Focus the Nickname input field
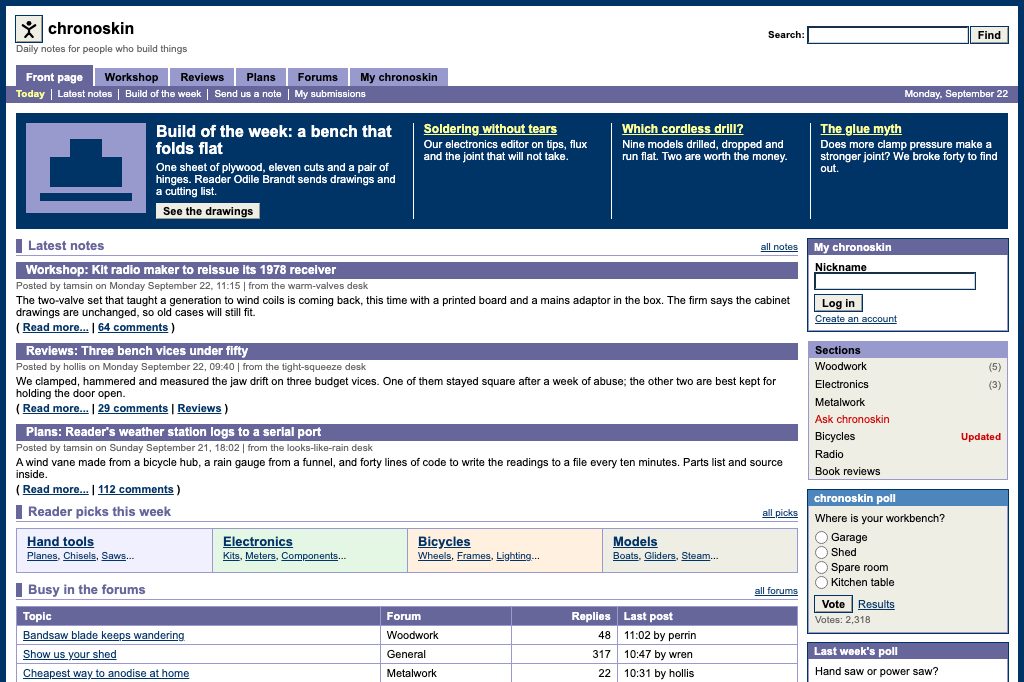 click(x=895, y=282)
